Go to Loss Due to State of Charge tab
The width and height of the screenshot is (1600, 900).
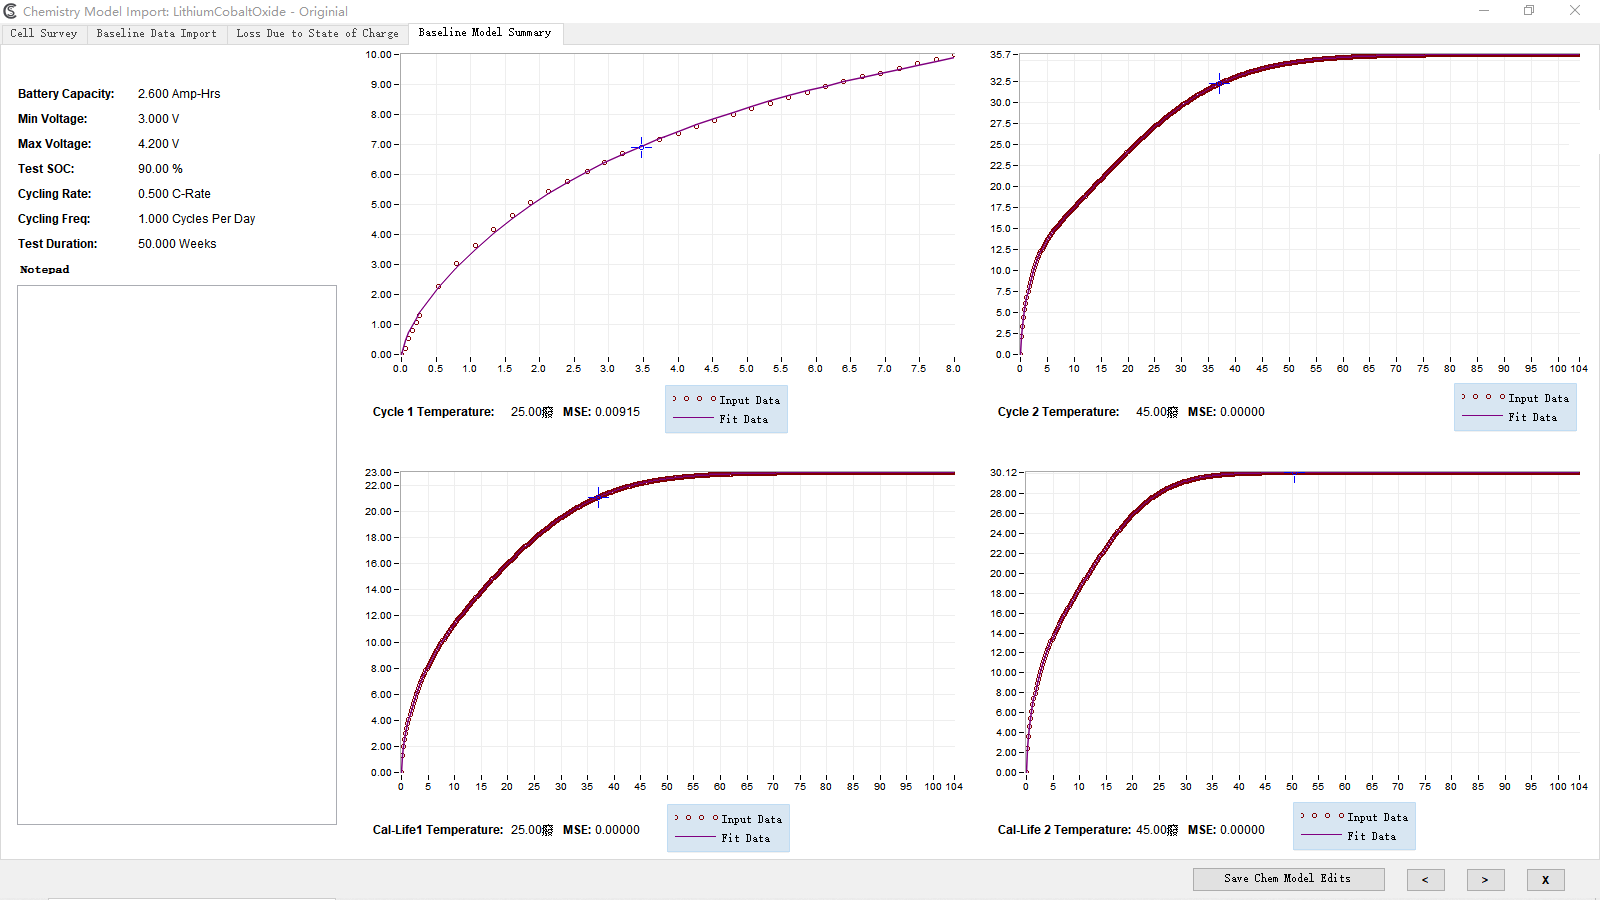pos(317,34)
